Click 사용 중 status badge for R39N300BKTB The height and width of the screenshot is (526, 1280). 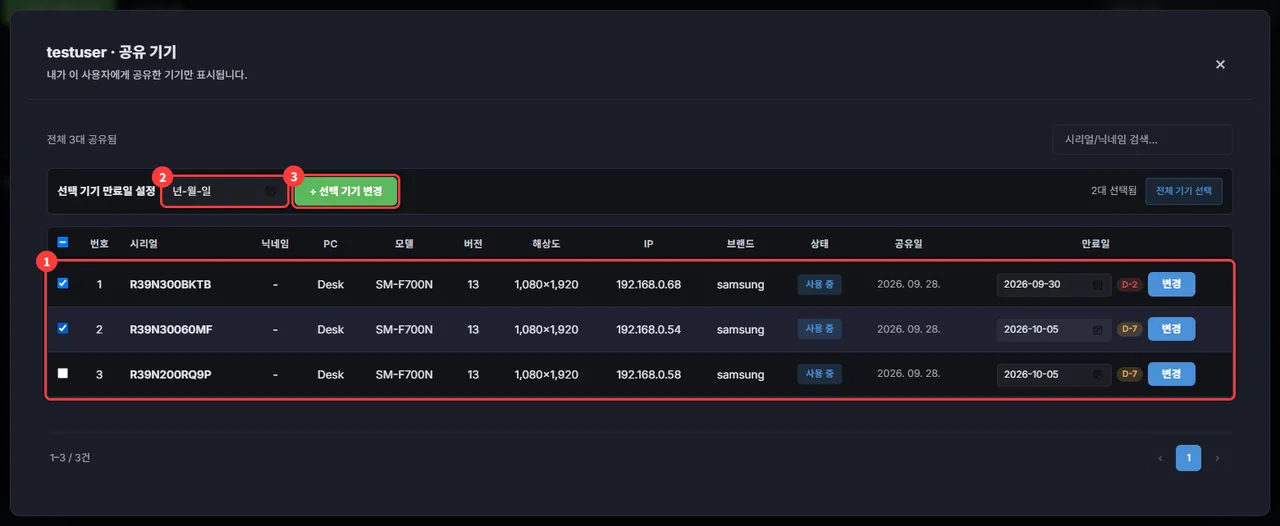pyautogui.click(x=819, y=285)
